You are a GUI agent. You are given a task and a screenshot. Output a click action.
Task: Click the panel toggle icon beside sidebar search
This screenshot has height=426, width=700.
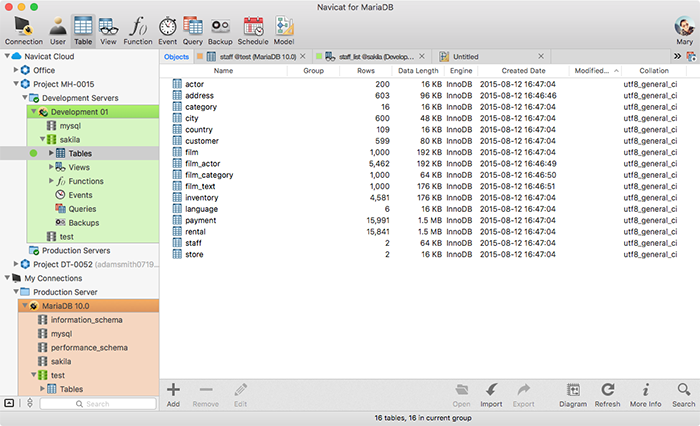pos(9,403)
